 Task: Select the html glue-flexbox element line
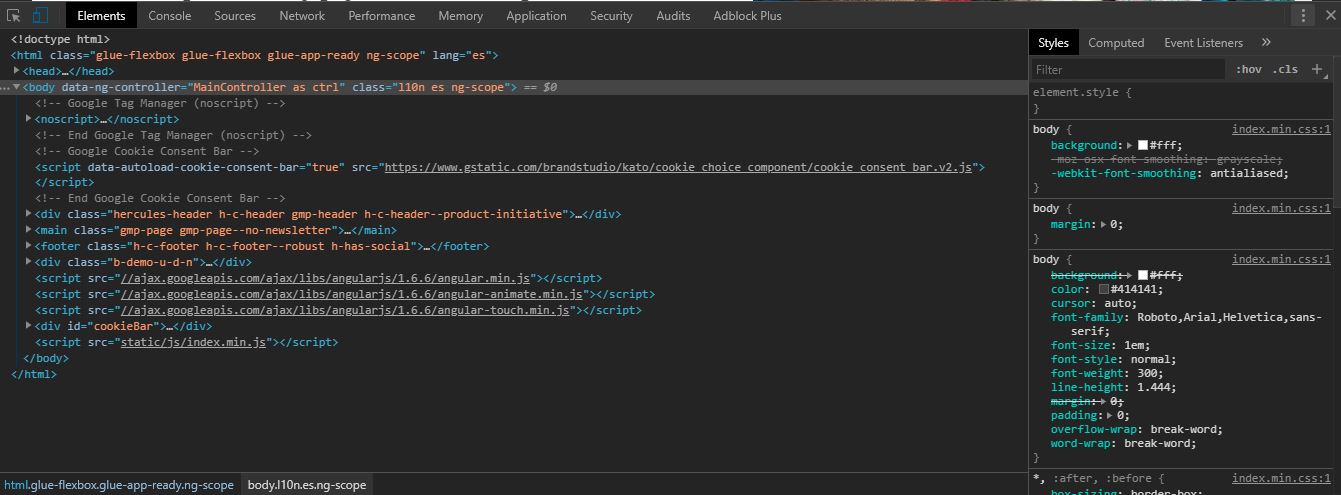pyautogui.click(x=254, y=55)
